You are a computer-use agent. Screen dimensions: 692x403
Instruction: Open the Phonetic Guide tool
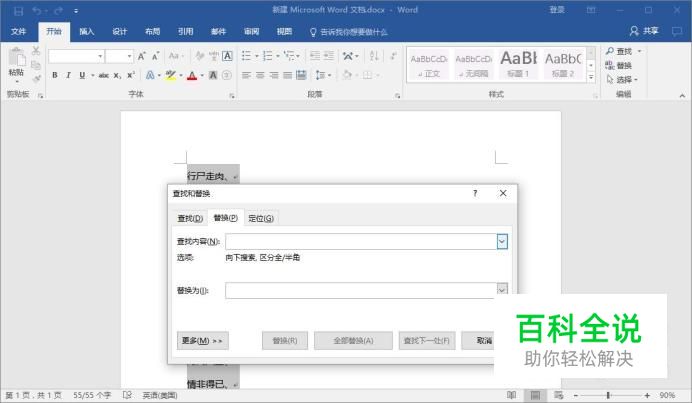[214, 56]
